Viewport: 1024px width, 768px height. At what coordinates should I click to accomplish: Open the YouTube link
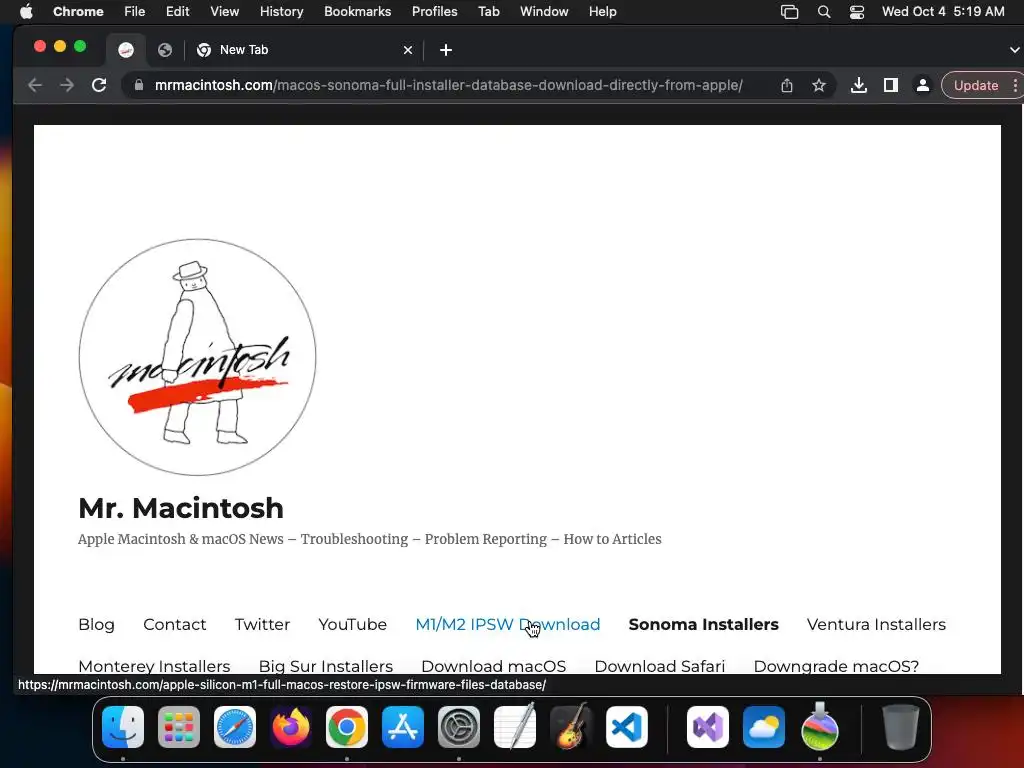(353, 624)
